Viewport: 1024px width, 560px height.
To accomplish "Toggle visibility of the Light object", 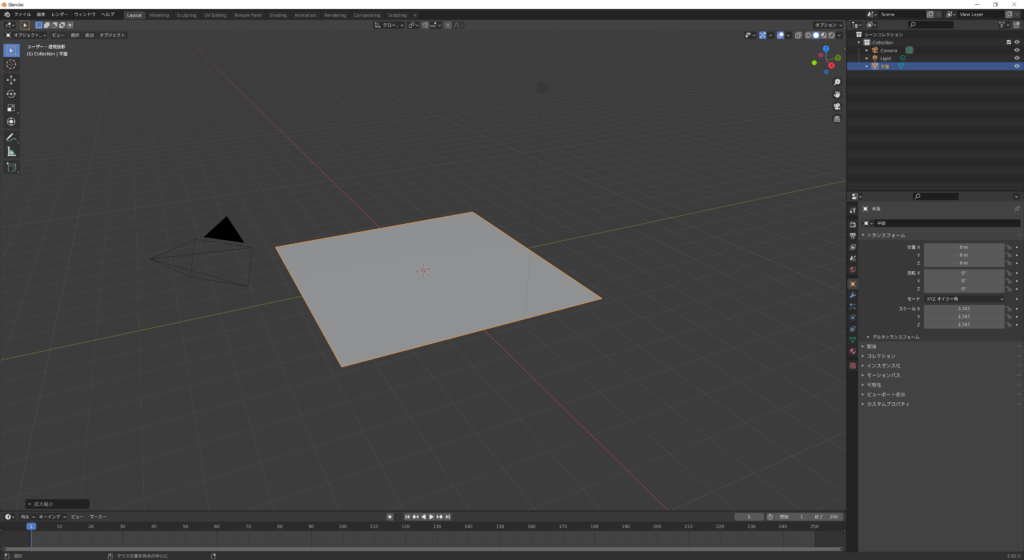I will tap(1017, 58).
